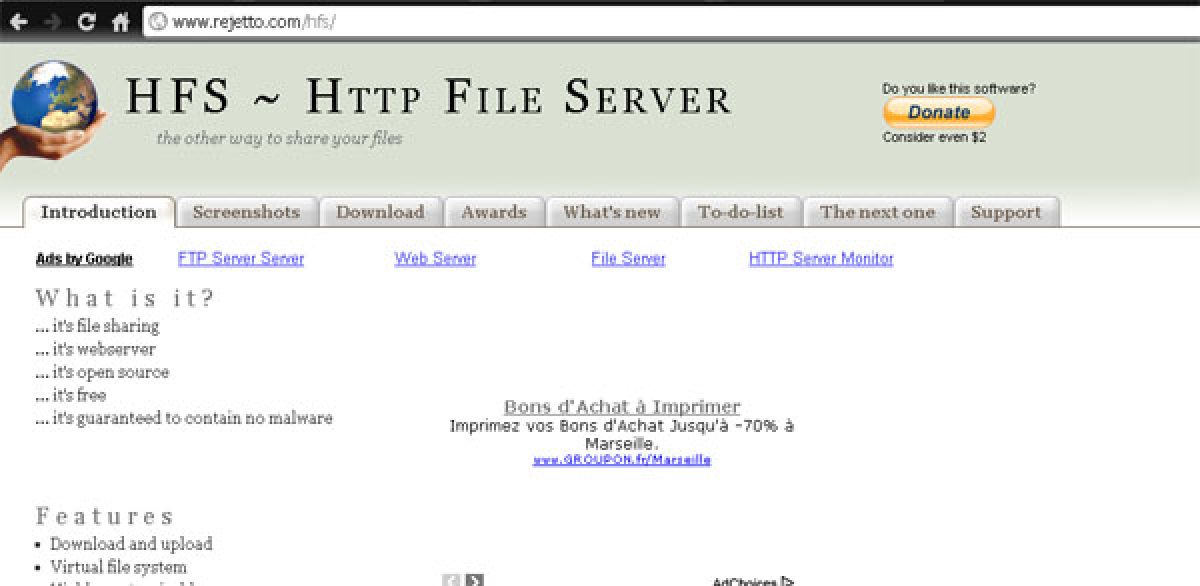This screenshot has width=1200, height=586.
Task: Click 'Do you like this software?' text
Action: pos(959,89)
